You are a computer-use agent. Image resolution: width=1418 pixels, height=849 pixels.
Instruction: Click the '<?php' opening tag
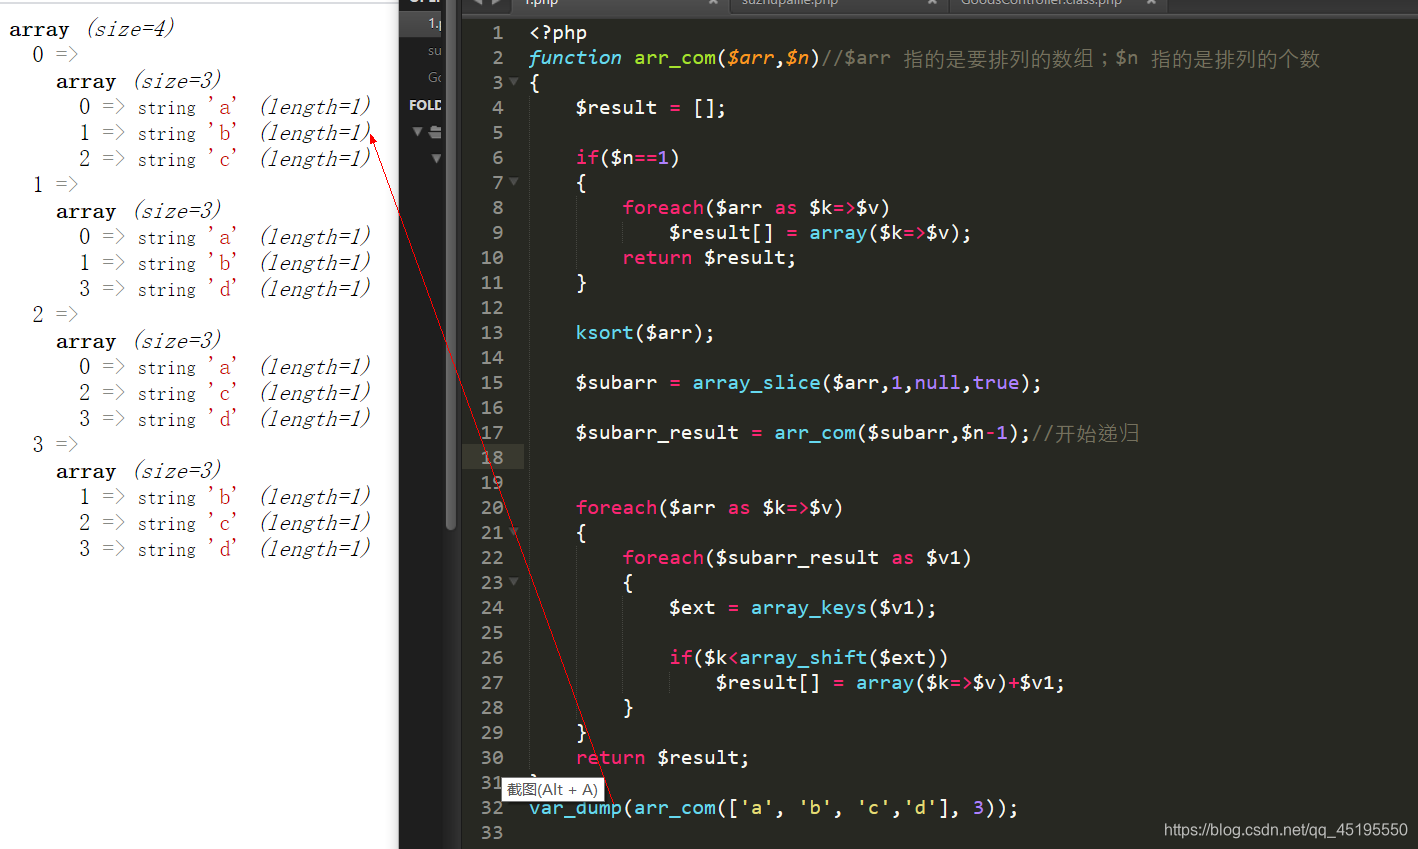(558, 33)
